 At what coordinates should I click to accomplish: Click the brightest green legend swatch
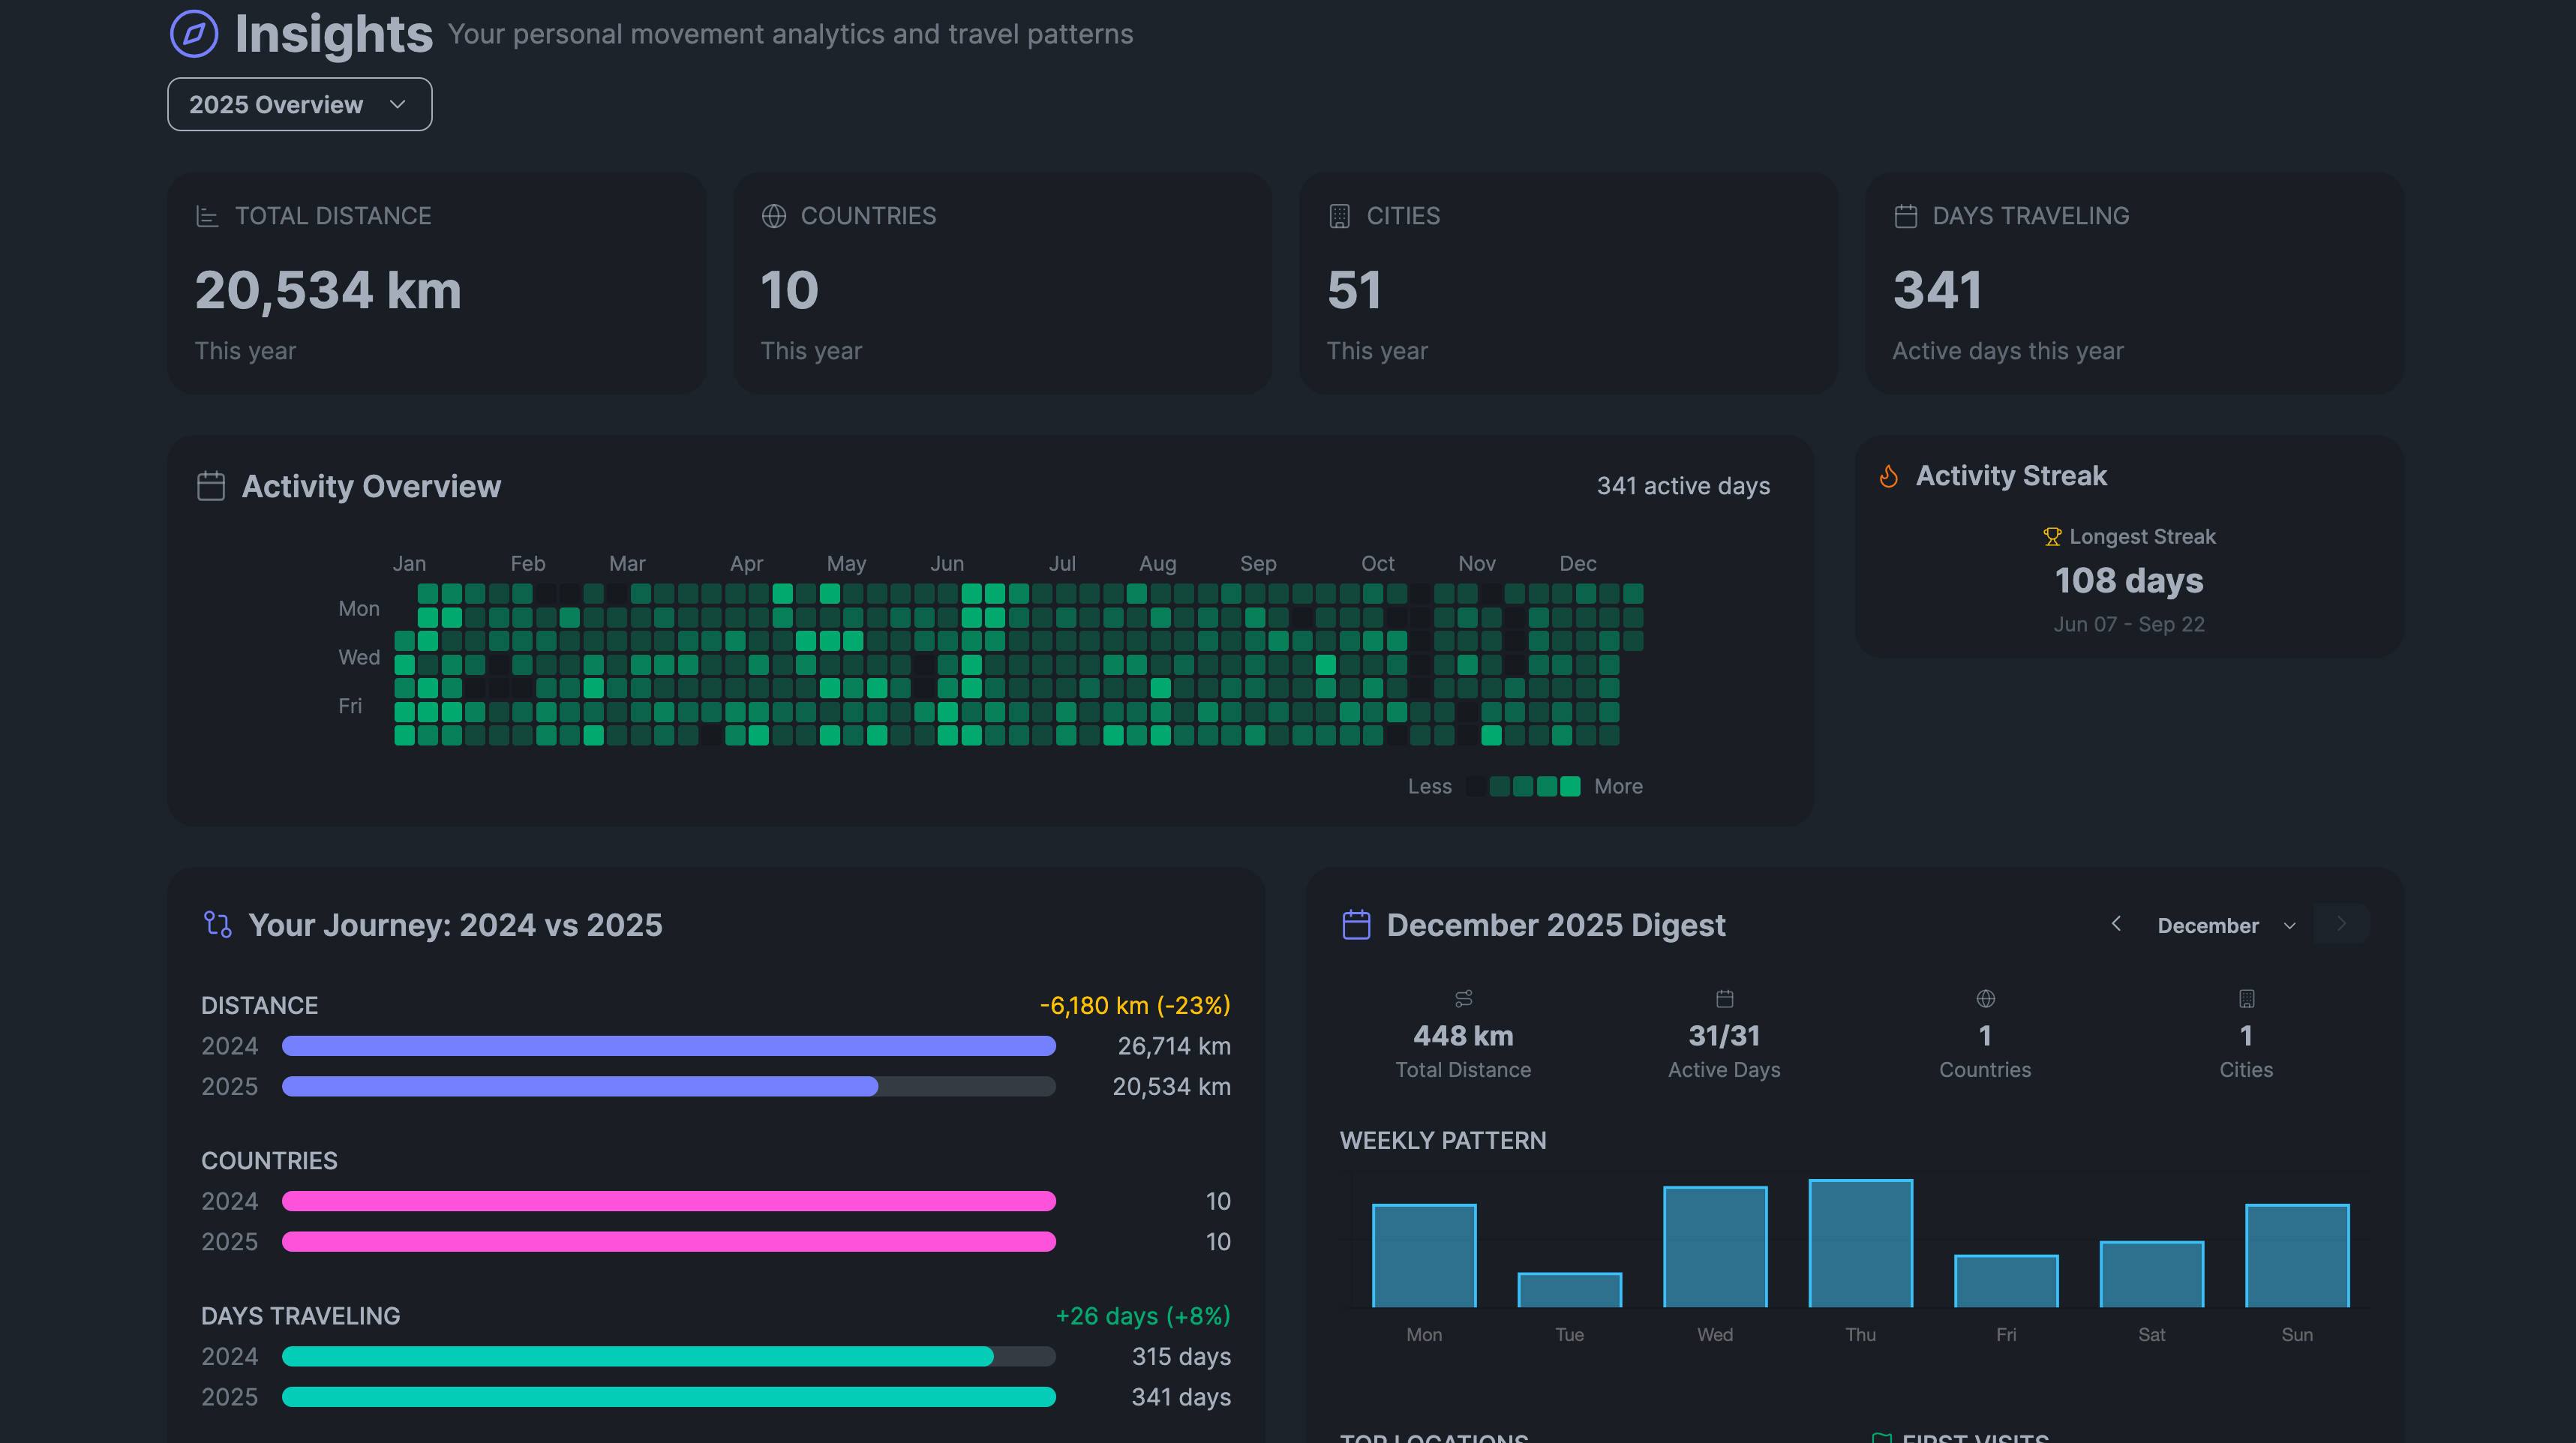[1570, 786]
